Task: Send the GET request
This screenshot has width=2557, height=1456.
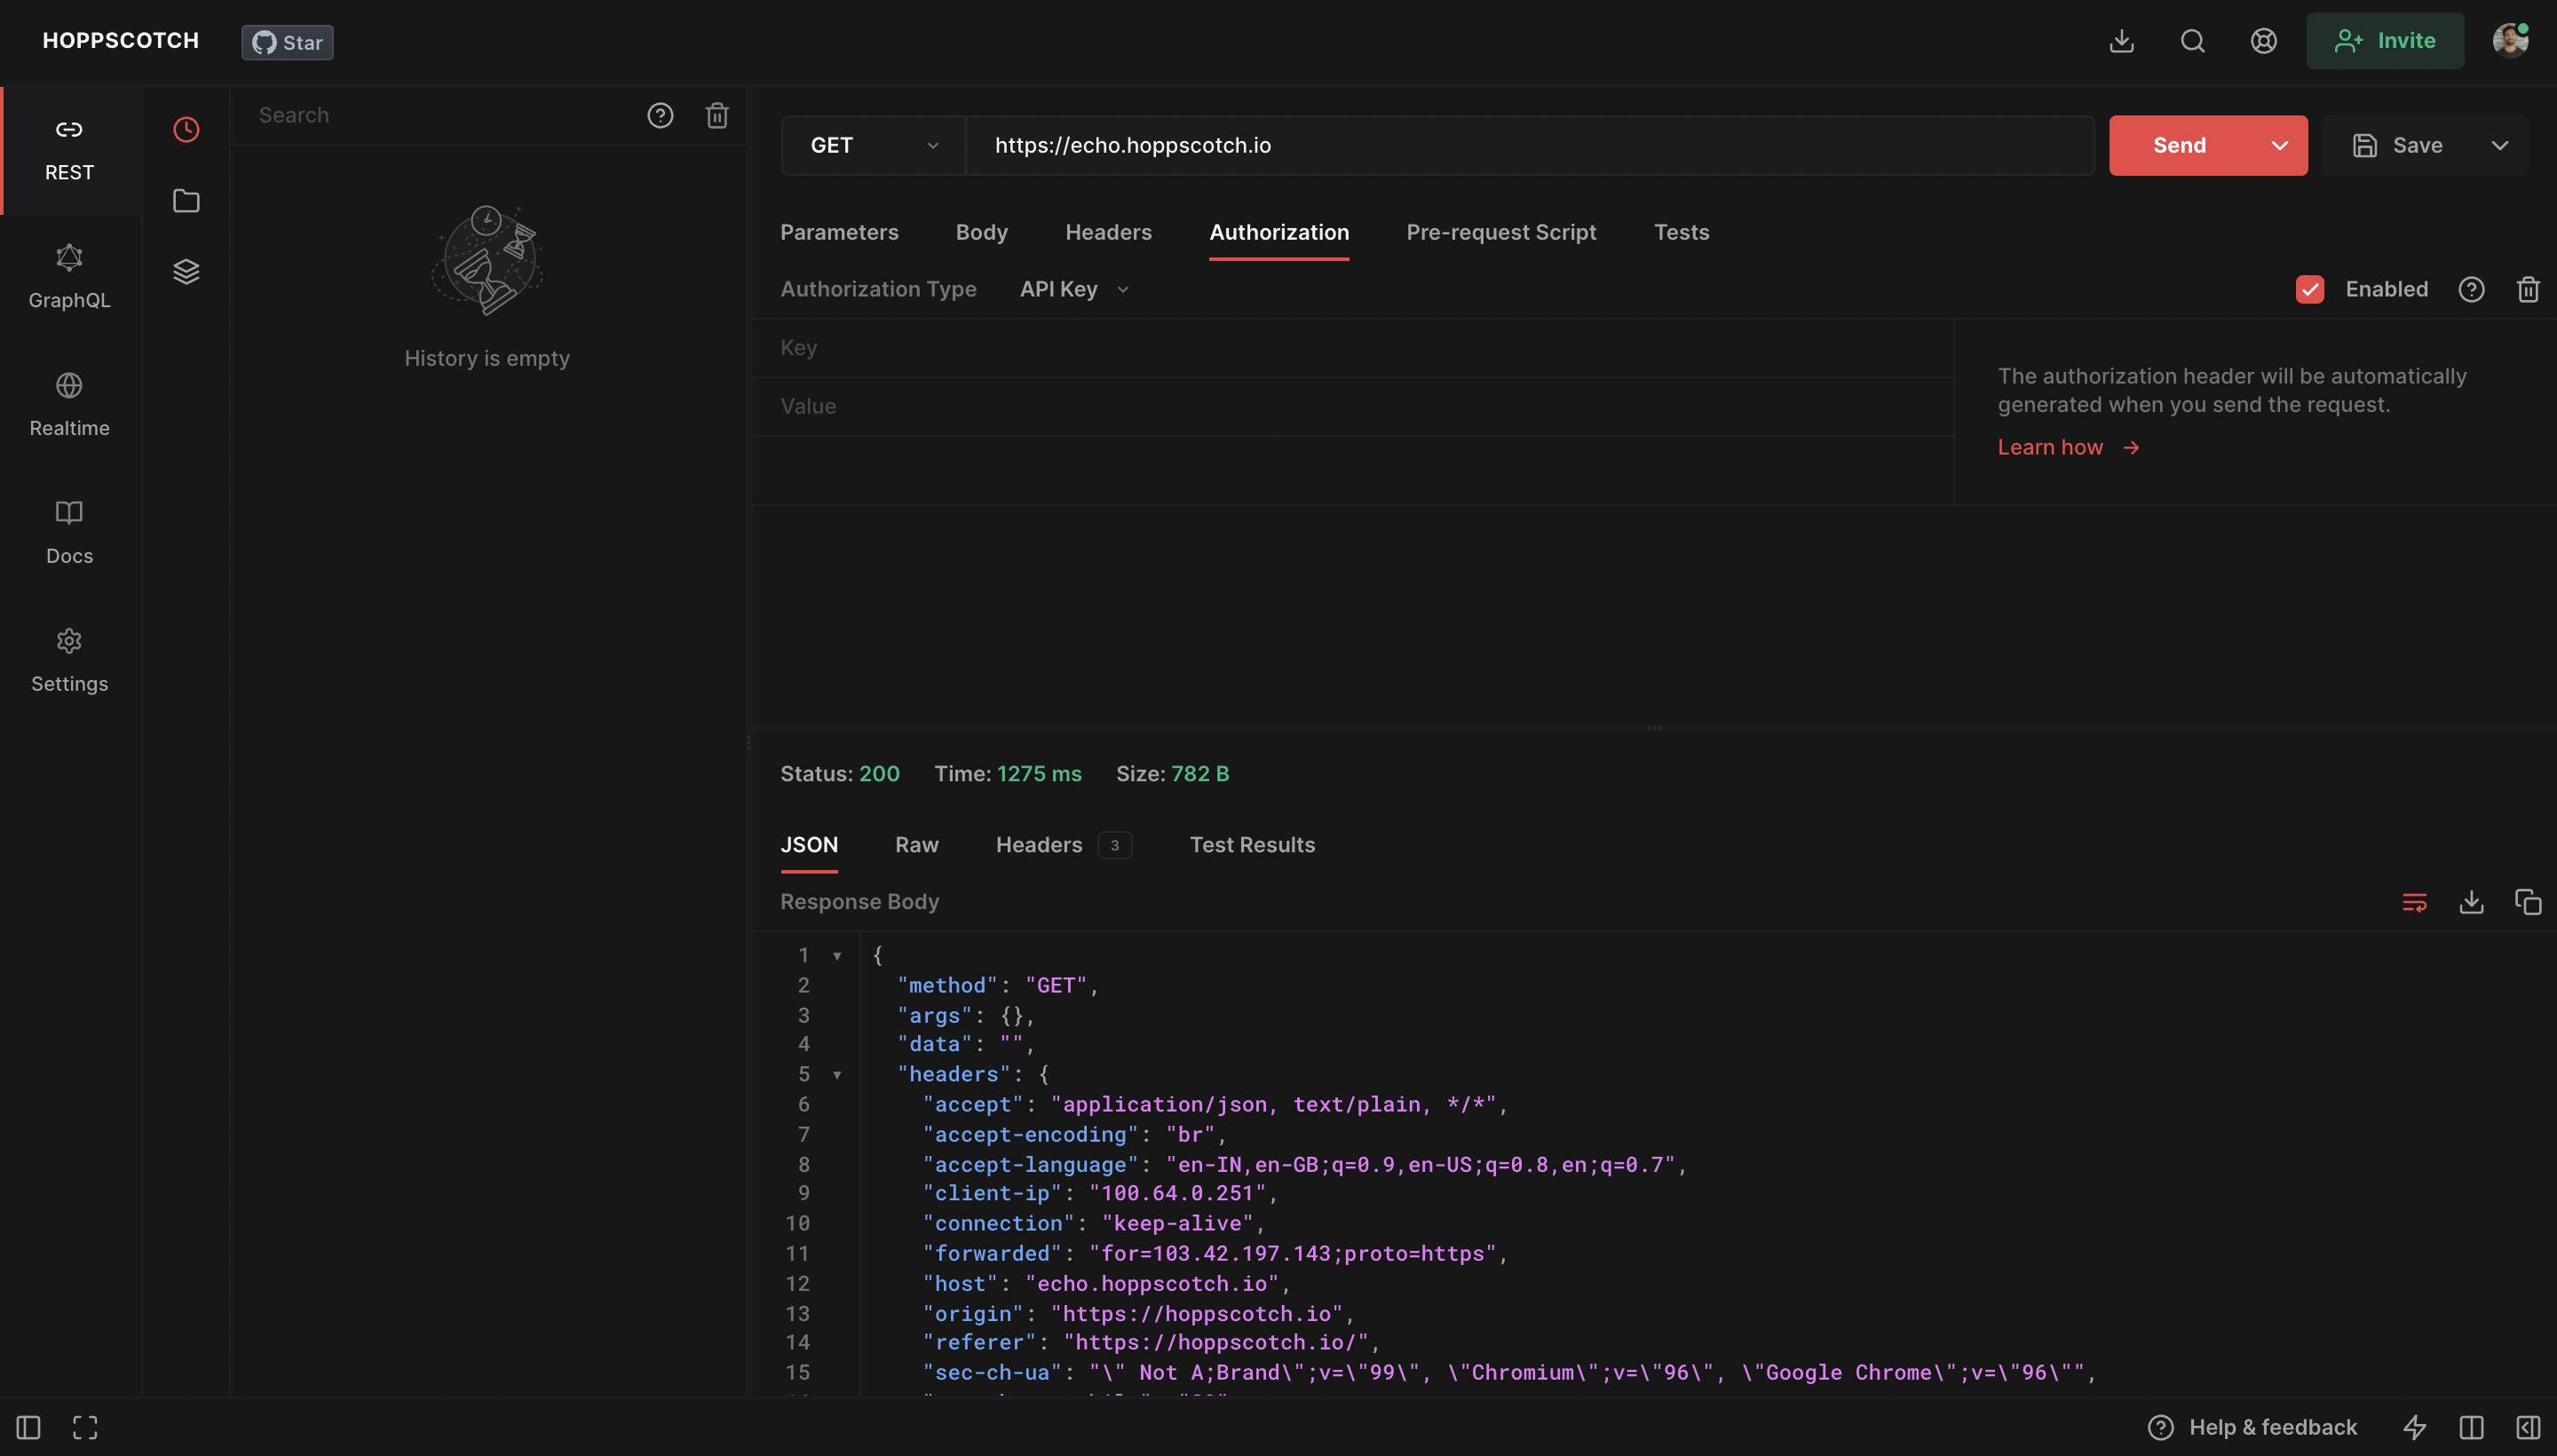Action: tap(2181, 145)
